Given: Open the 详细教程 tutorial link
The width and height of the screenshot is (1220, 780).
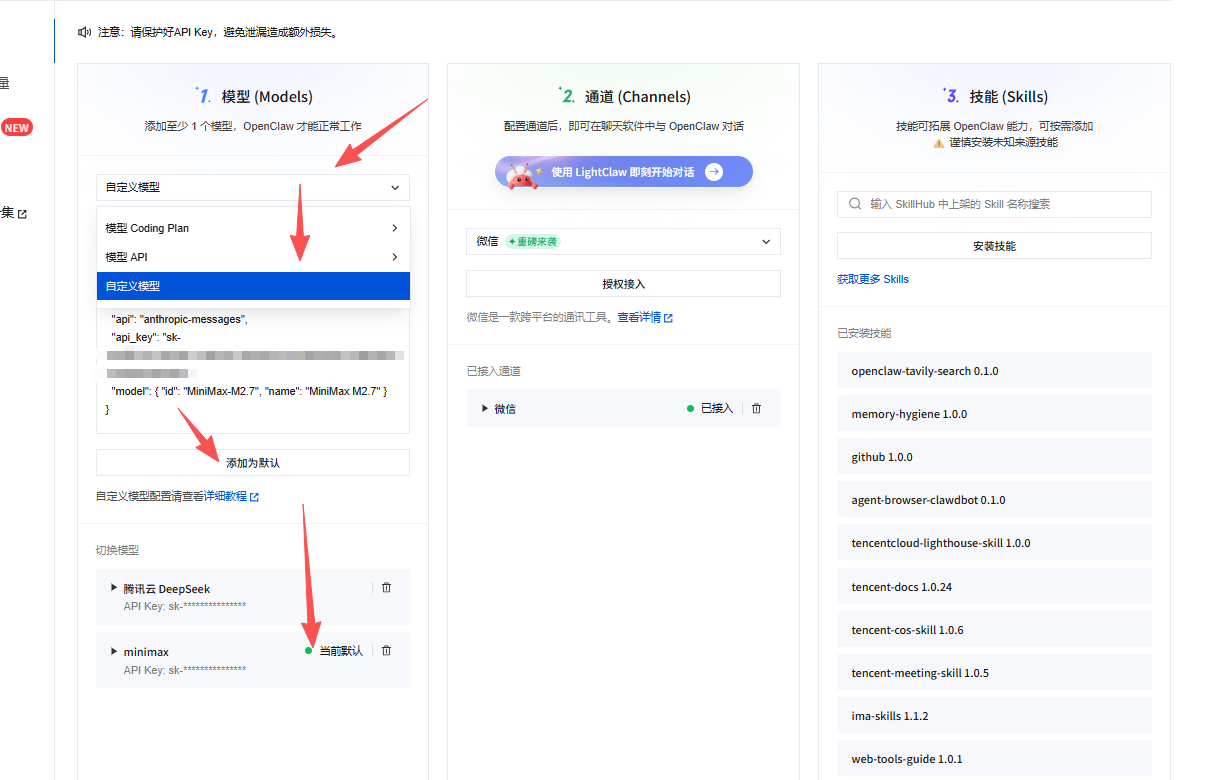Looking at the screenshot, I should click(225, 496).
